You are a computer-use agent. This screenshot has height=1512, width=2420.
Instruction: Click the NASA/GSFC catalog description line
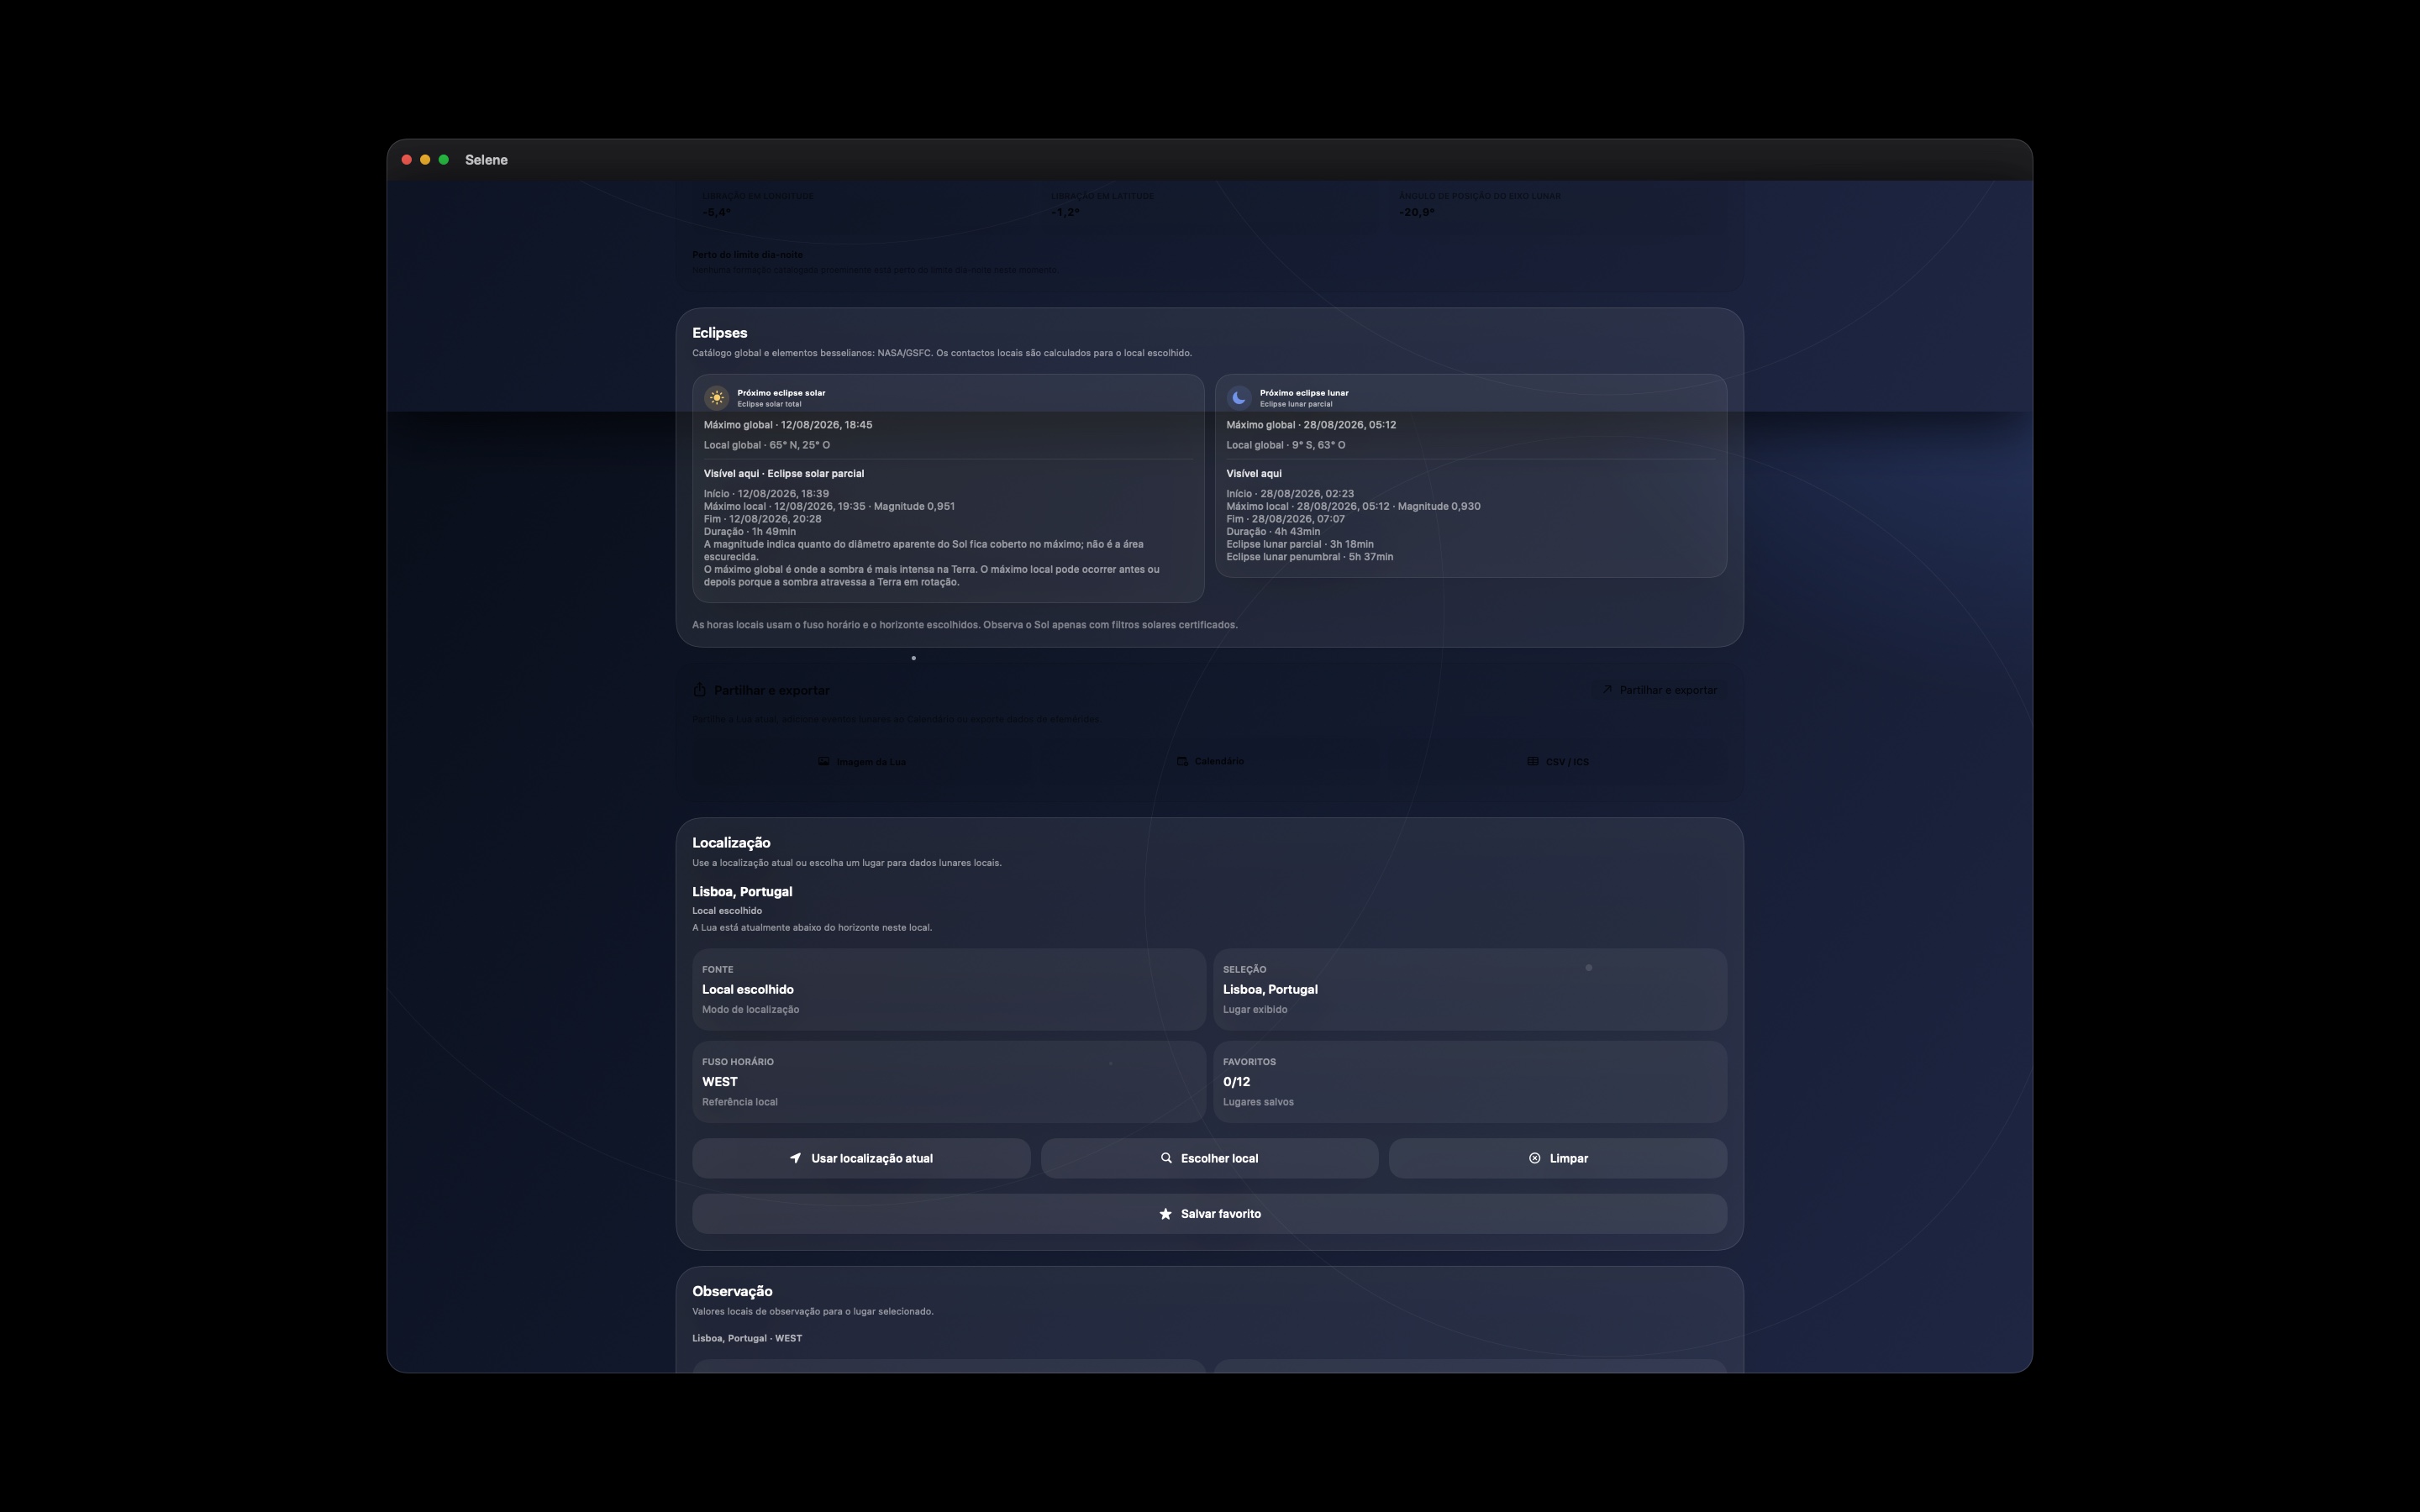tap(941, 353)
